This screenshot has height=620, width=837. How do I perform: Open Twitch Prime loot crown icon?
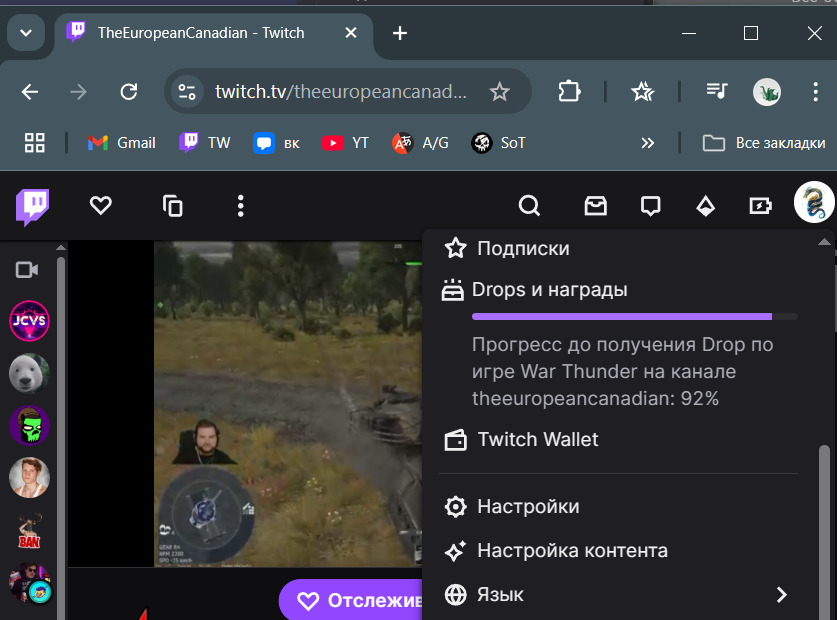tap(705, 206)
